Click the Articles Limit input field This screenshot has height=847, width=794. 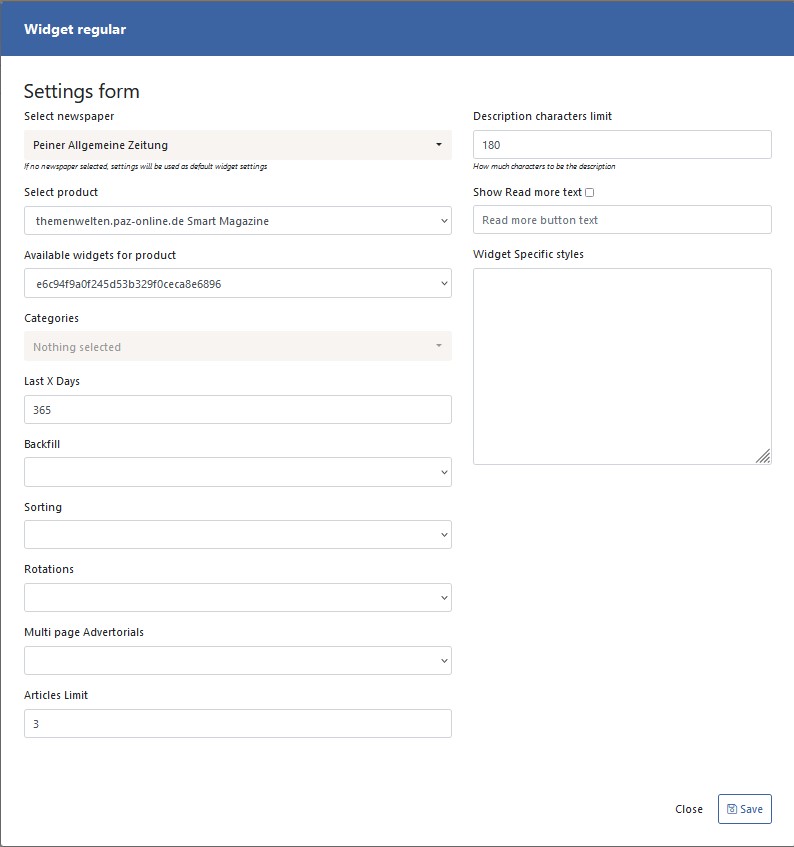click(x=238, y=723)
